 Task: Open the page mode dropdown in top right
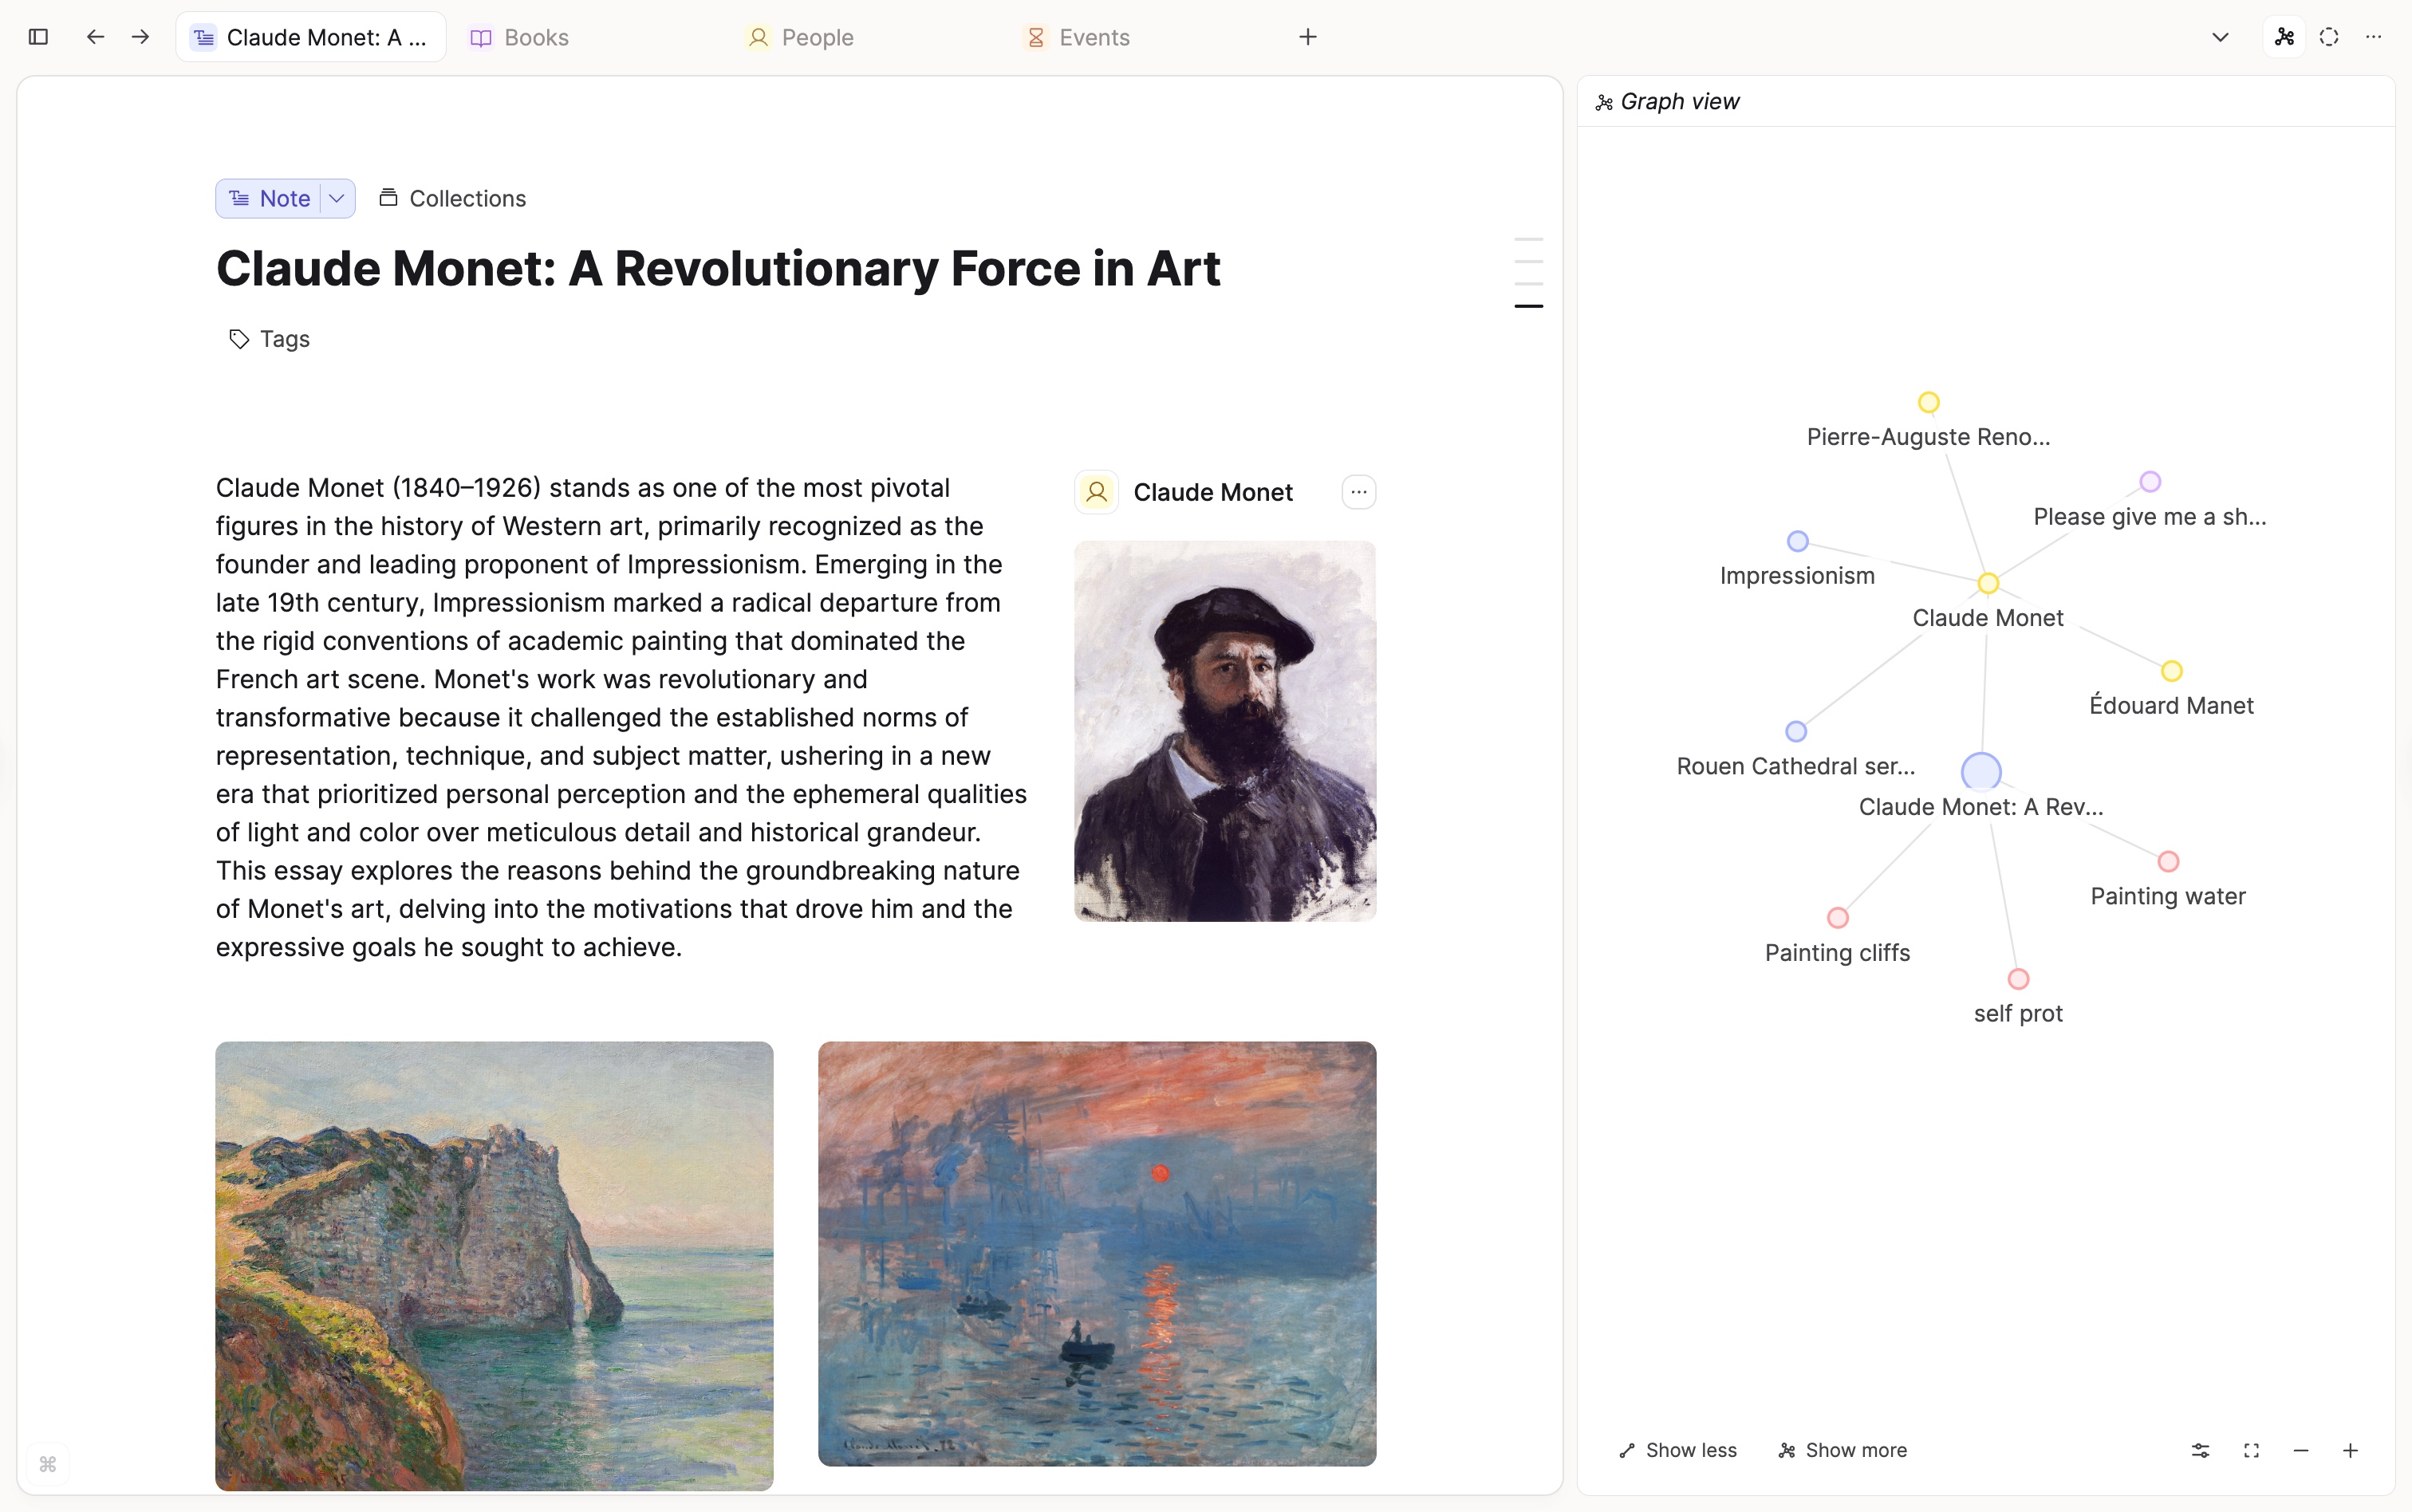(x=2220, y=36)
